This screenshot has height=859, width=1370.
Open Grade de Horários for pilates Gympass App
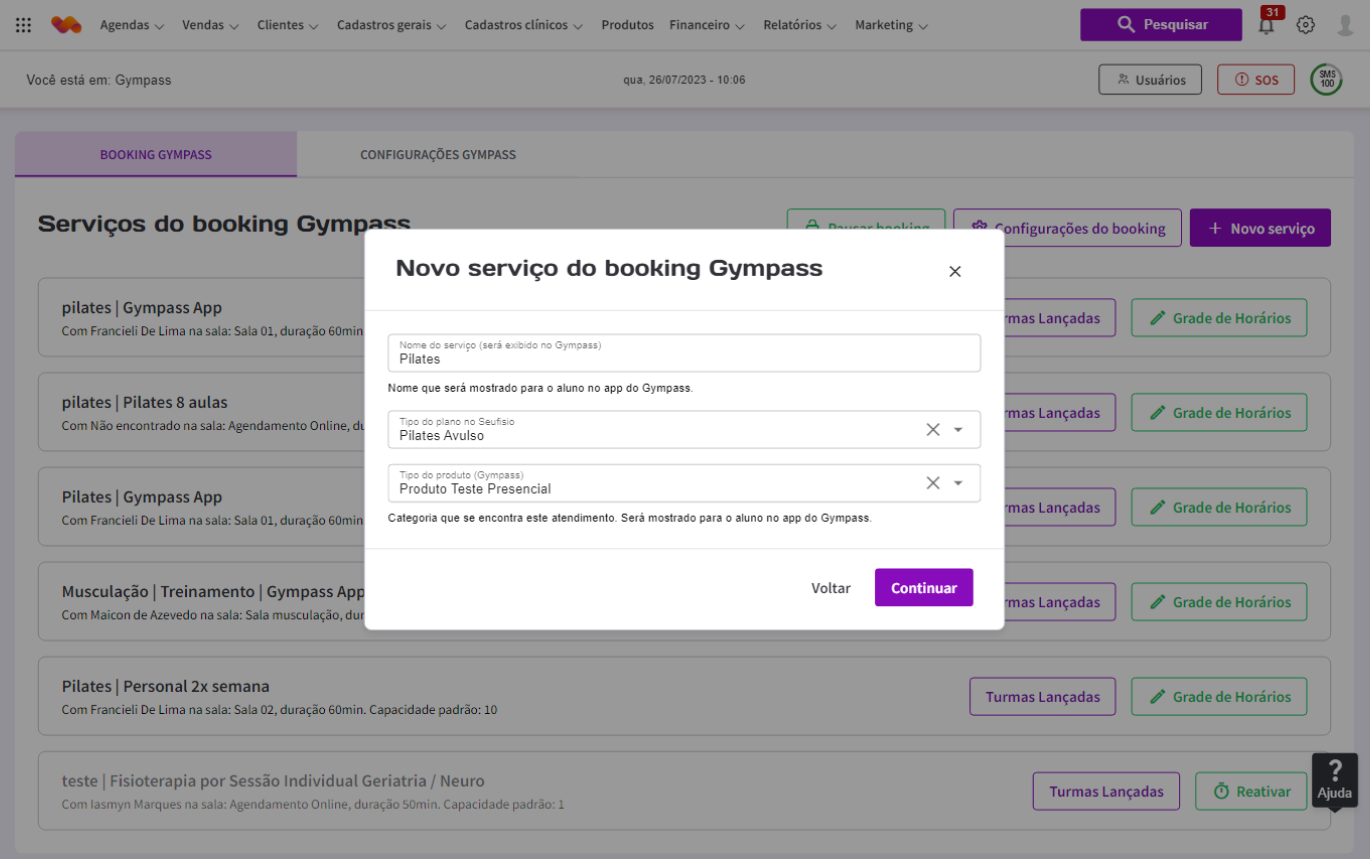1219,318
